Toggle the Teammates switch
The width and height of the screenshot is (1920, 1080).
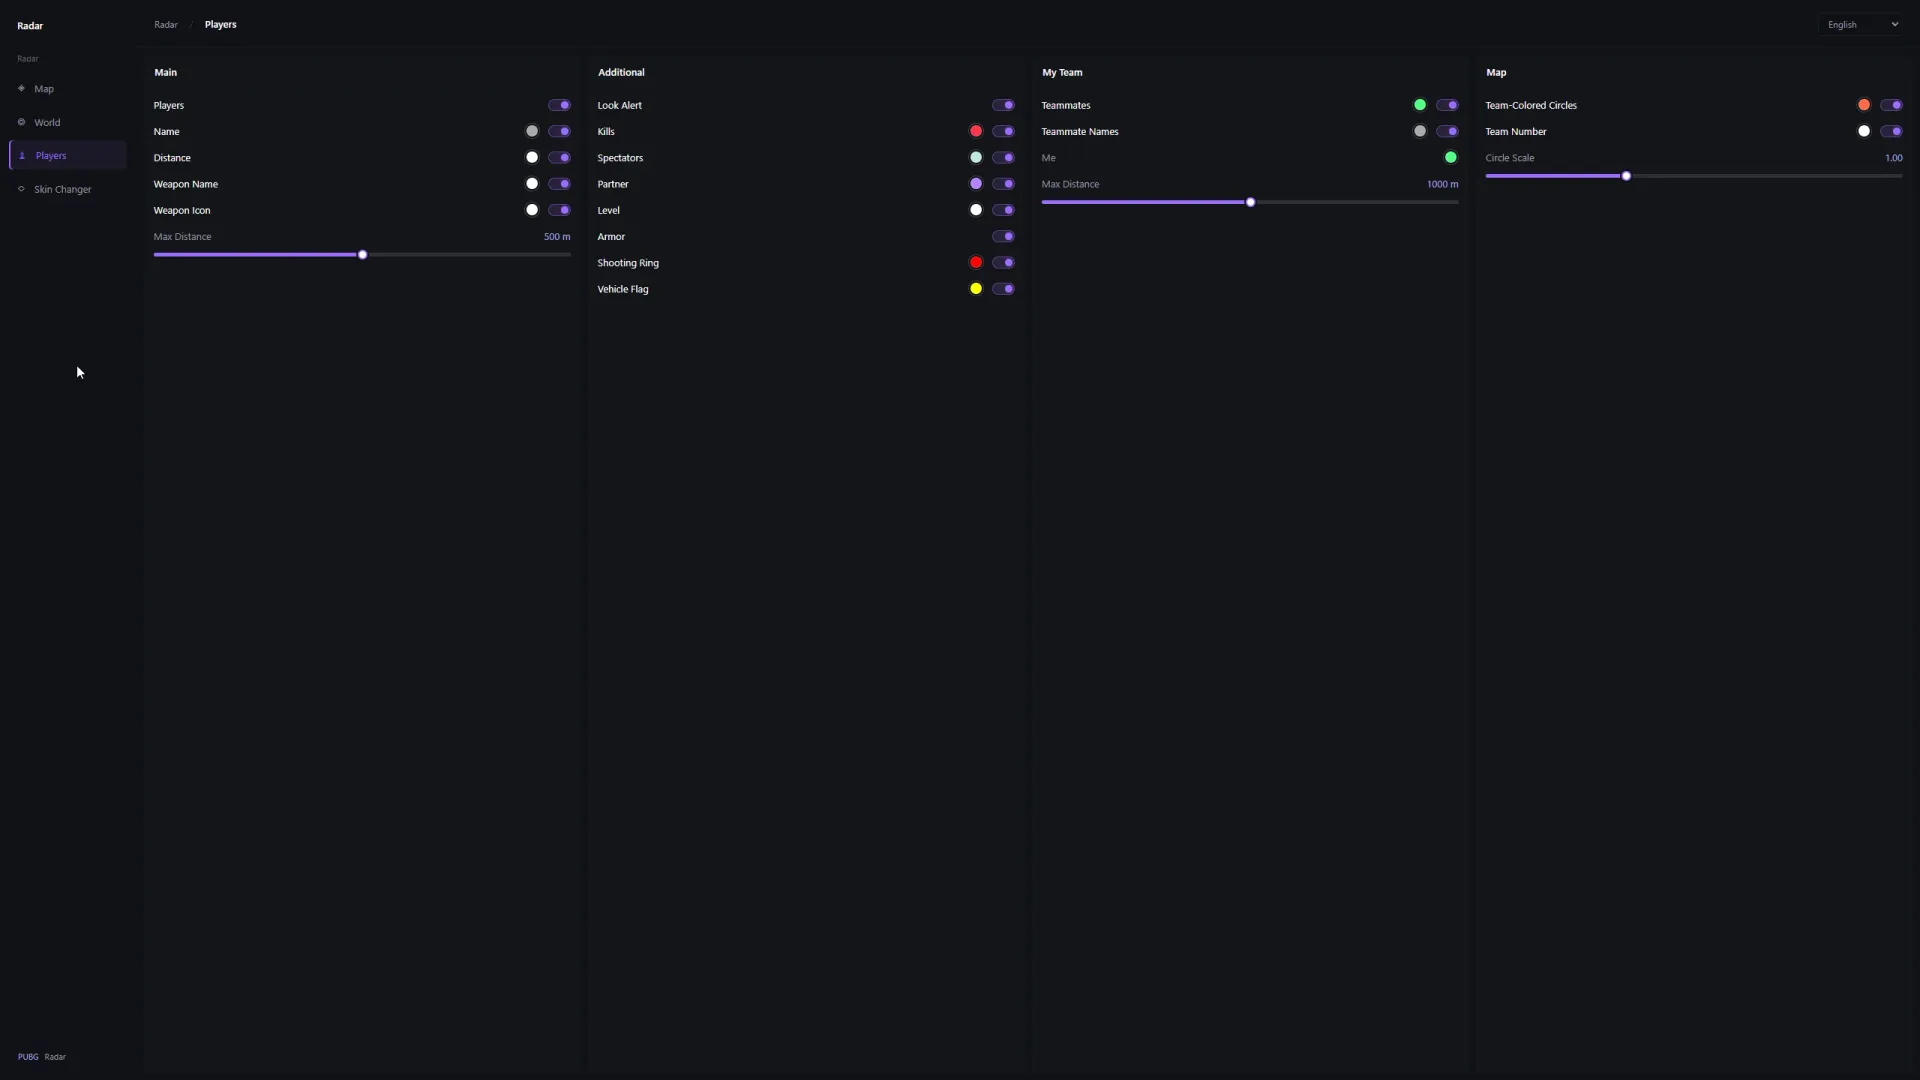pos(1447,105)
